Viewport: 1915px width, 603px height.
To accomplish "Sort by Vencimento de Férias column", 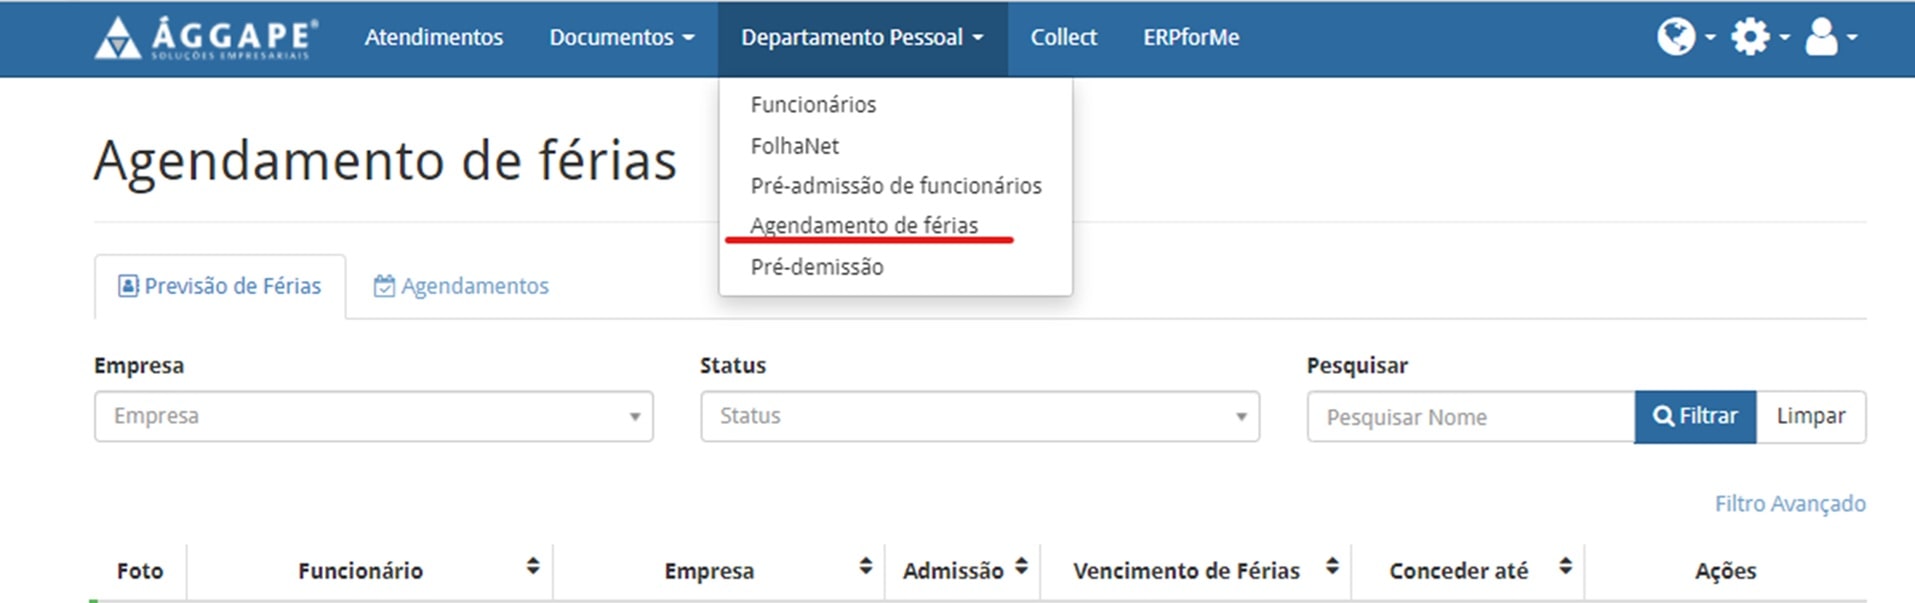I will (x=1332, y=567).
